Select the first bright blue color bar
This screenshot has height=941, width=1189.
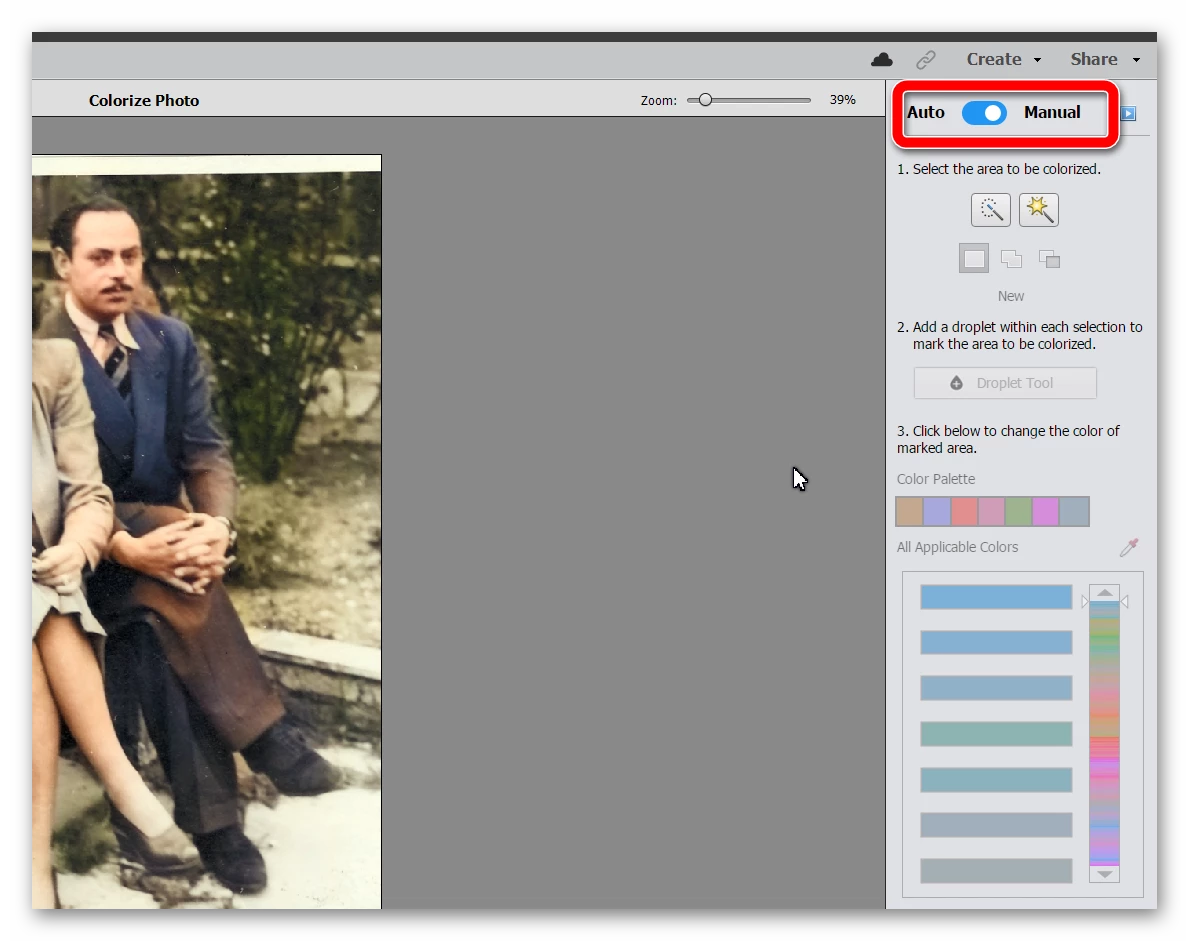point(996,598)
